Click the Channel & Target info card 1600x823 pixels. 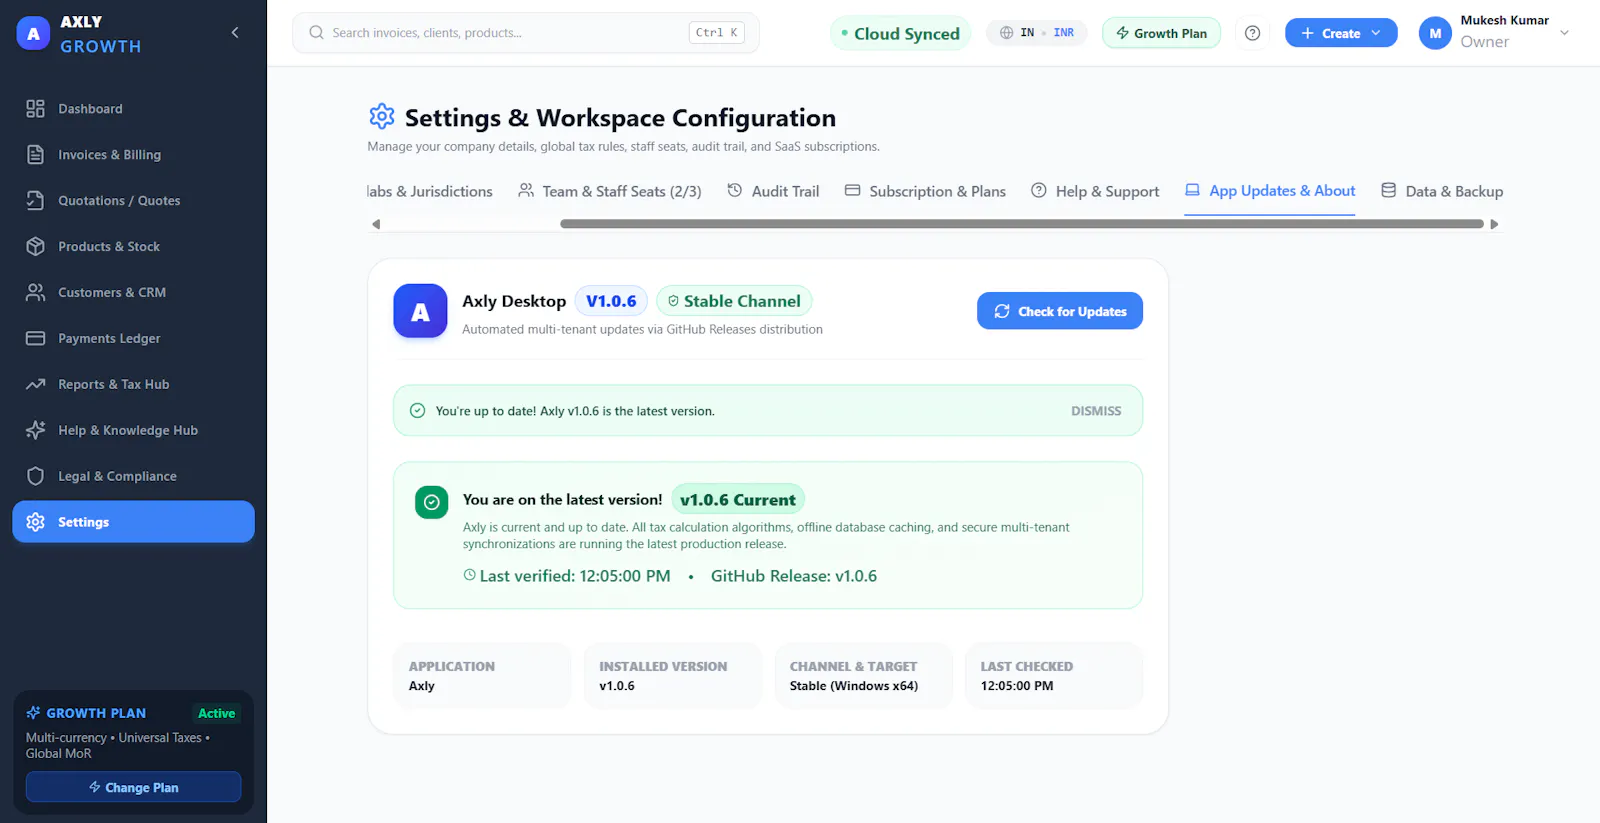pyautogui.click(x=864, y=676)
